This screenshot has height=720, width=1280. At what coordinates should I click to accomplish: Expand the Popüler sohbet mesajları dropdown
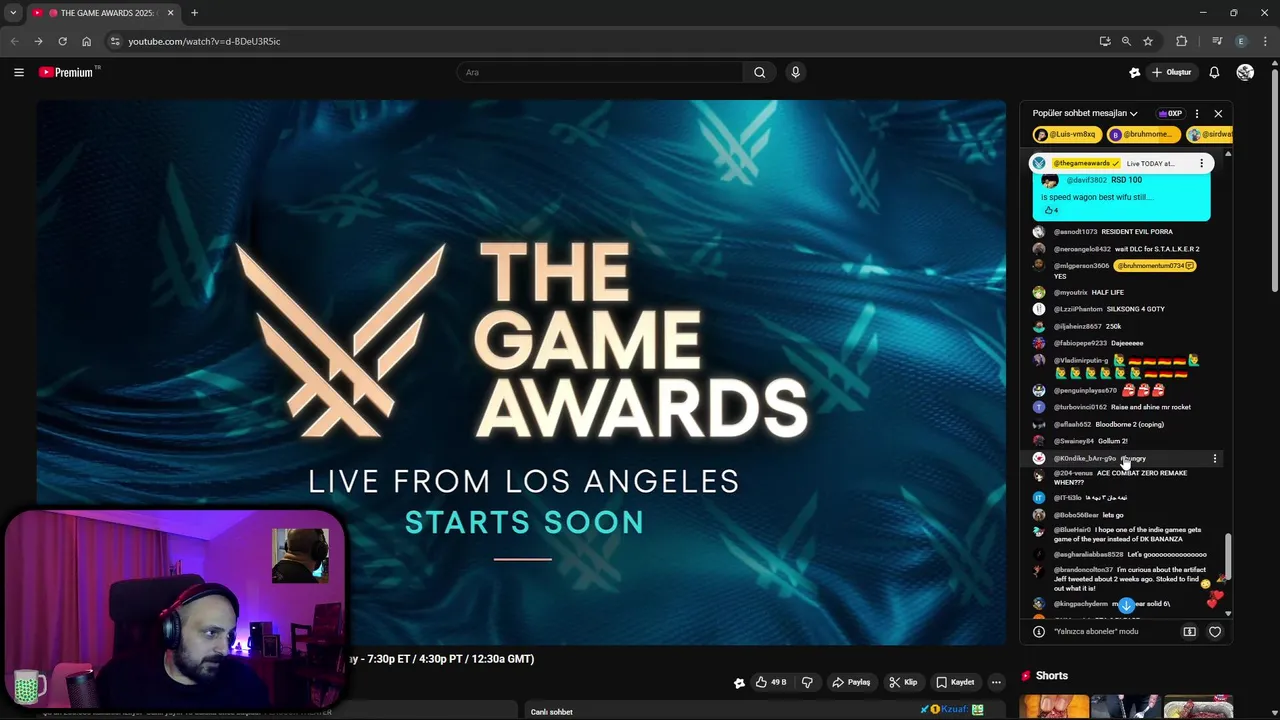click(x=1085, y=113)
